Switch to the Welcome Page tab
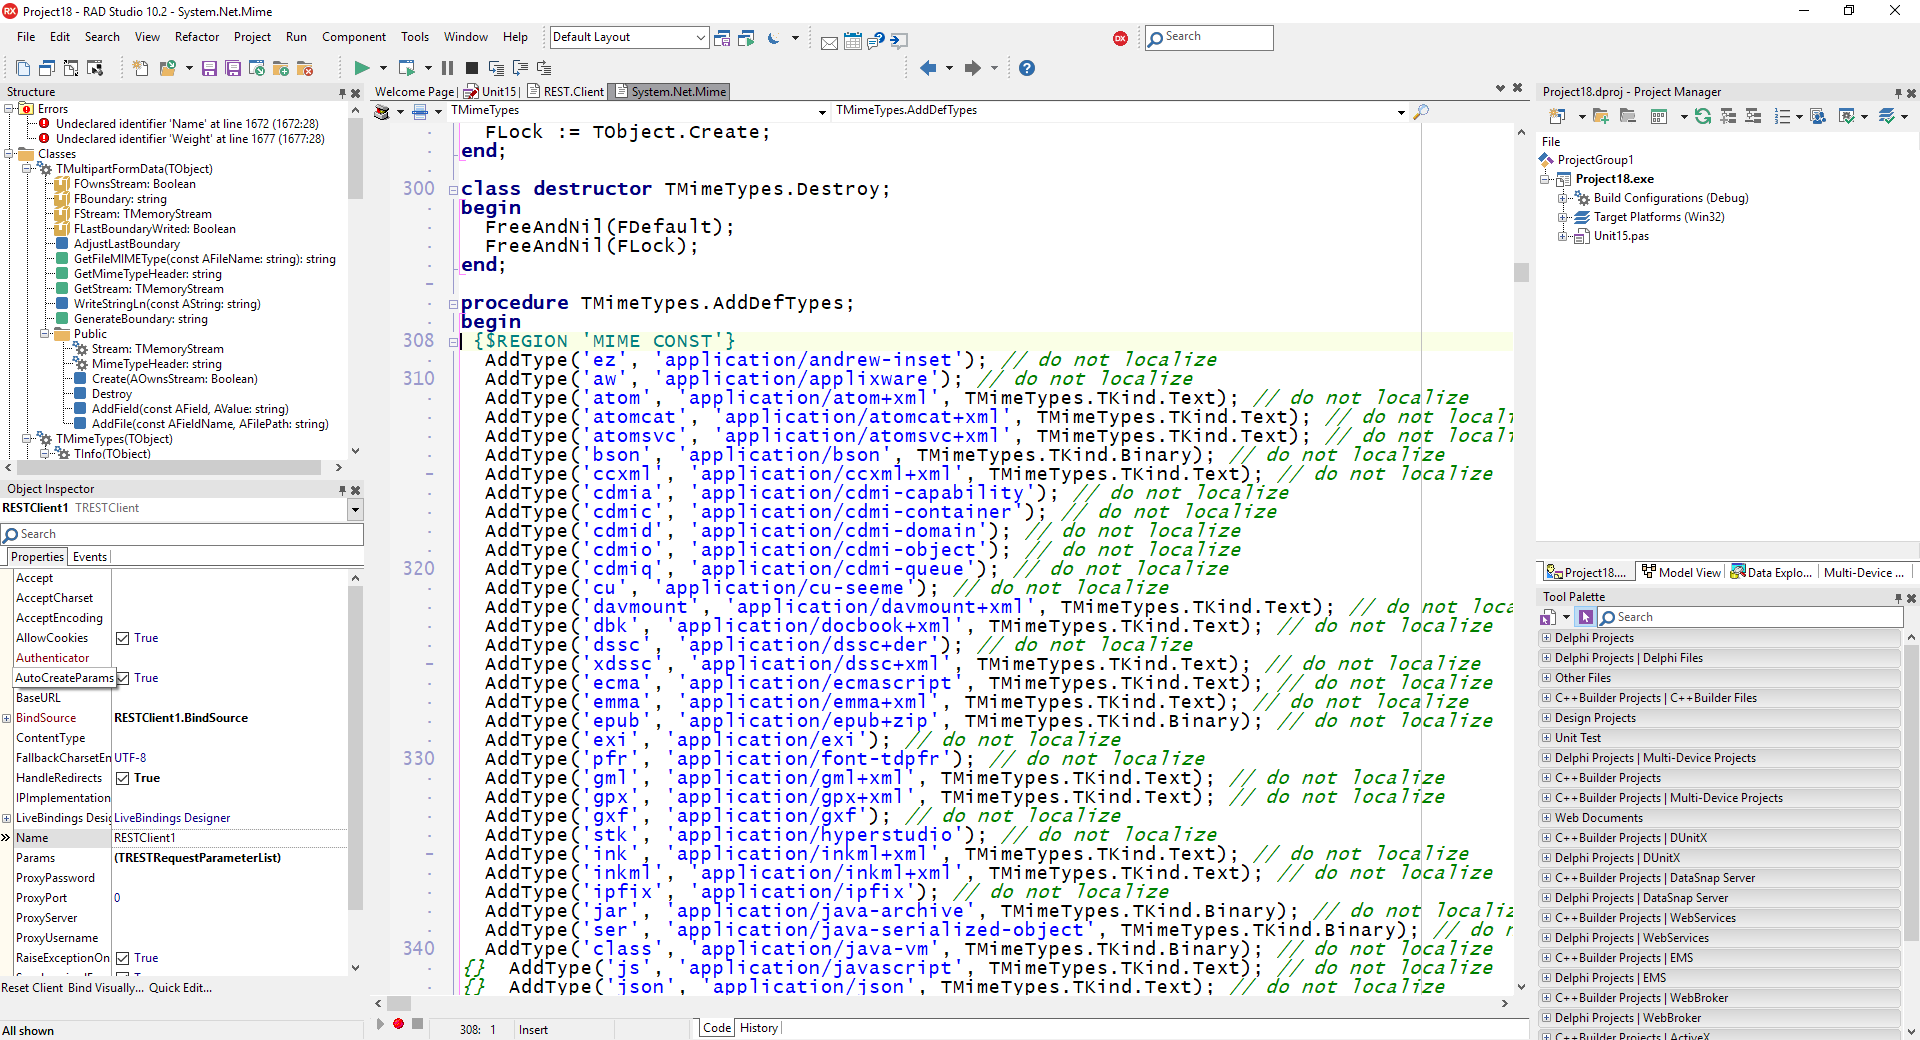The image size is (1920, 1040). click(414, 92)
